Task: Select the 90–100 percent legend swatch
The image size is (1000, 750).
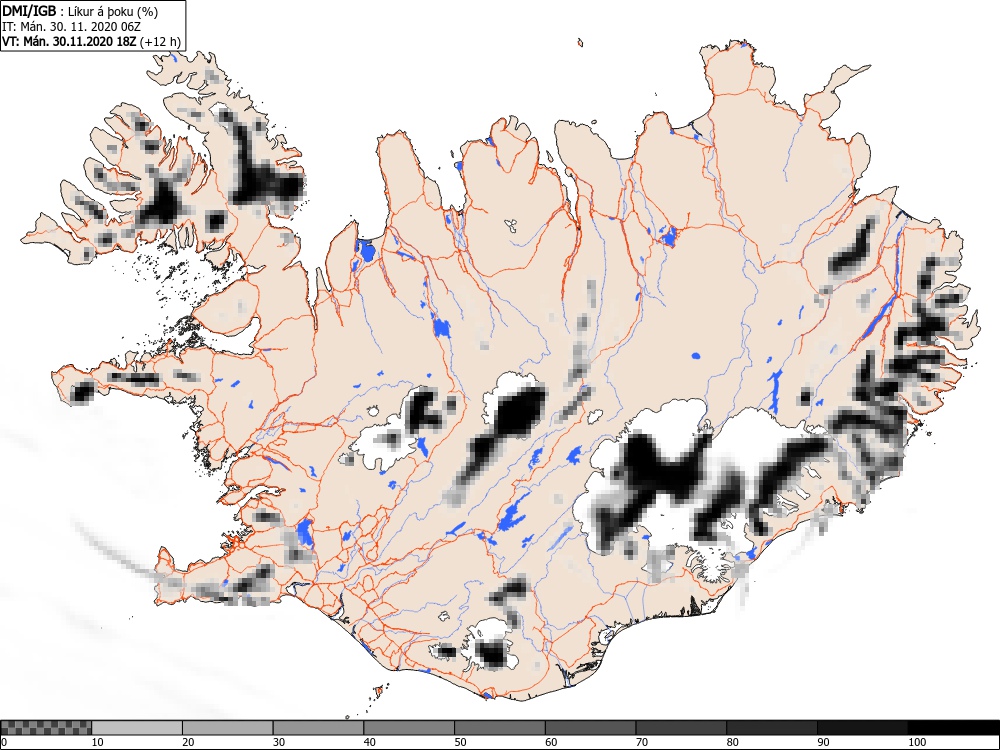Action: pos(862,728)
